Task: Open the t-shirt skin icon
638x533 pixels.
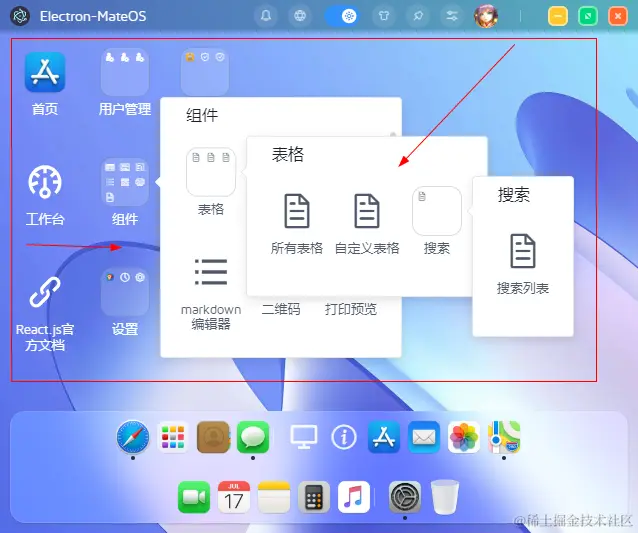Action: (384, 16)
